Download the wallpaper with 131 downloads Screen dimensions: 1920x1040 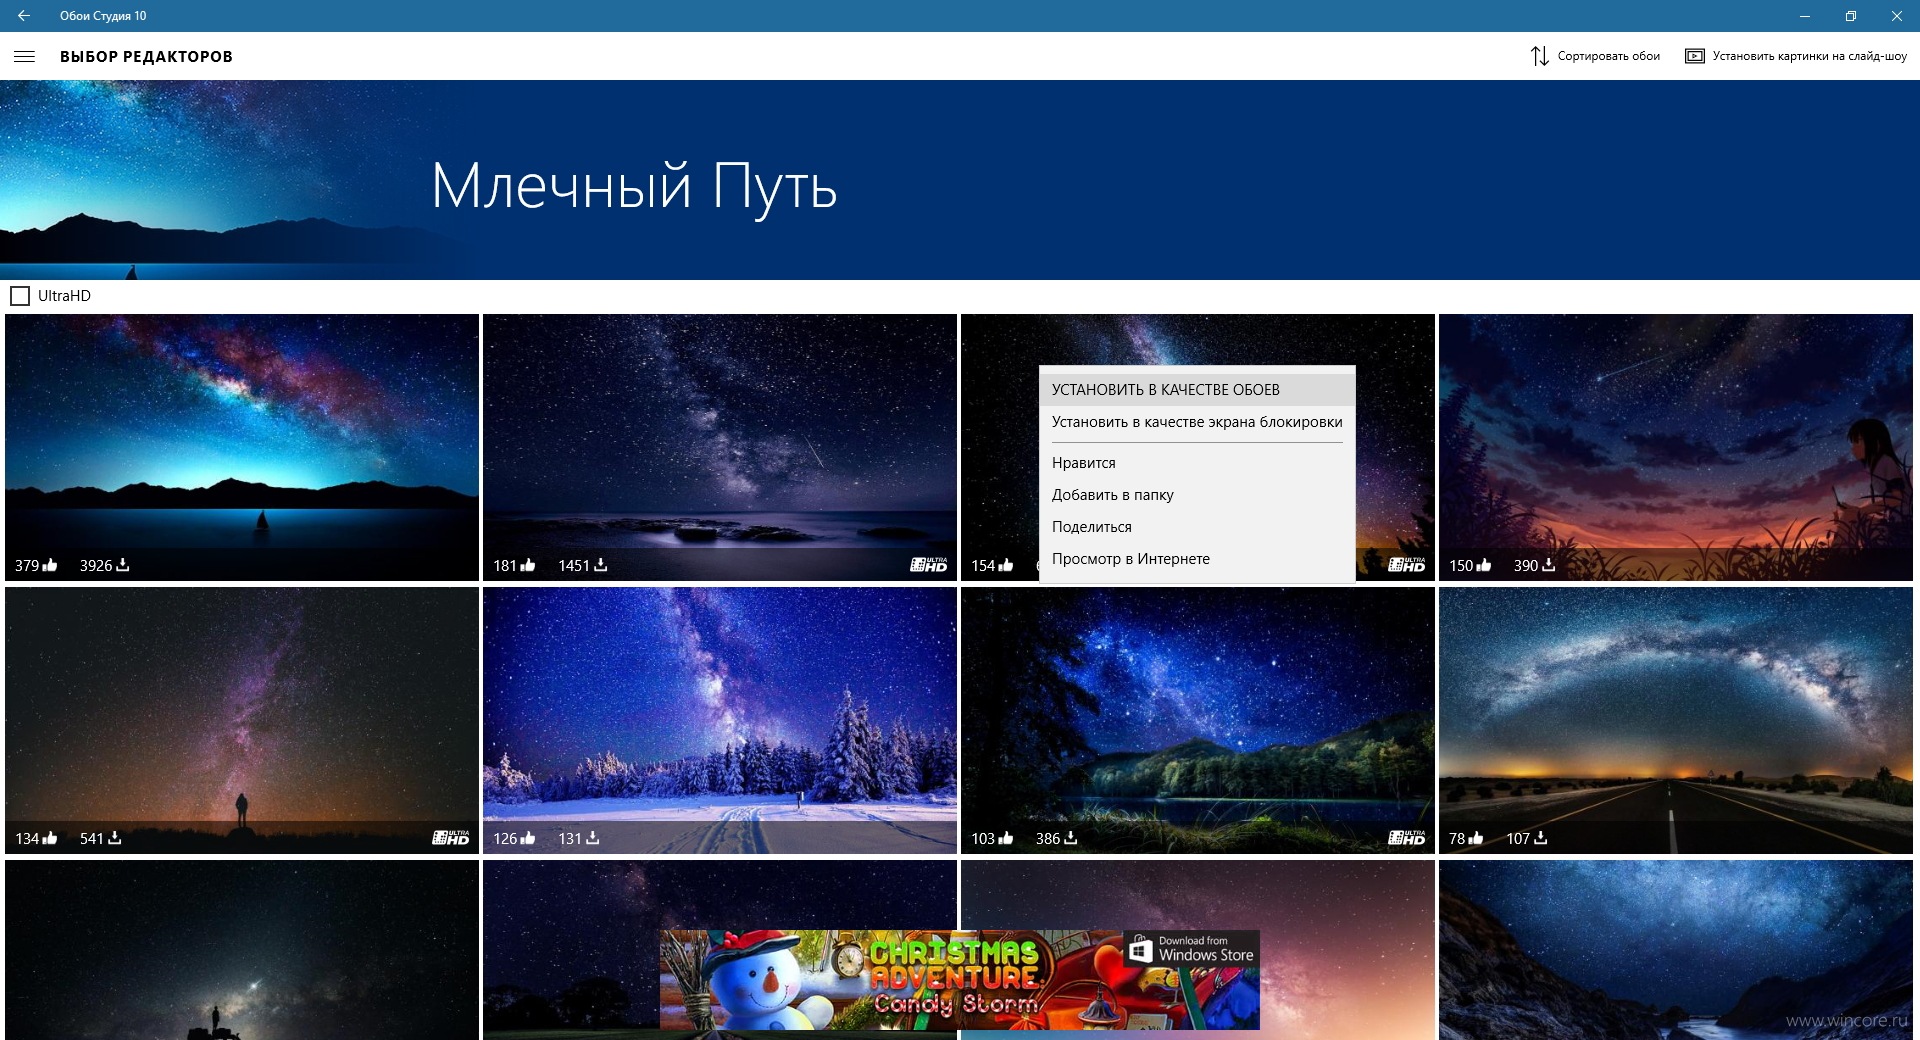click(592, 838)
